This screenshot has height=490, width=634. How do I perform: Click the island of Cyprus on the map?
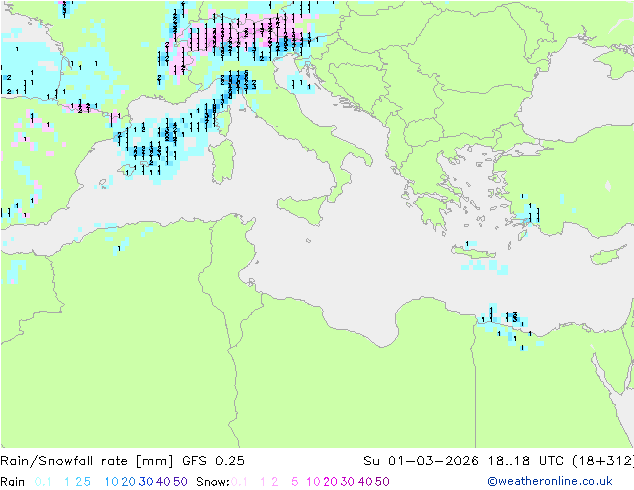point(609,256)
